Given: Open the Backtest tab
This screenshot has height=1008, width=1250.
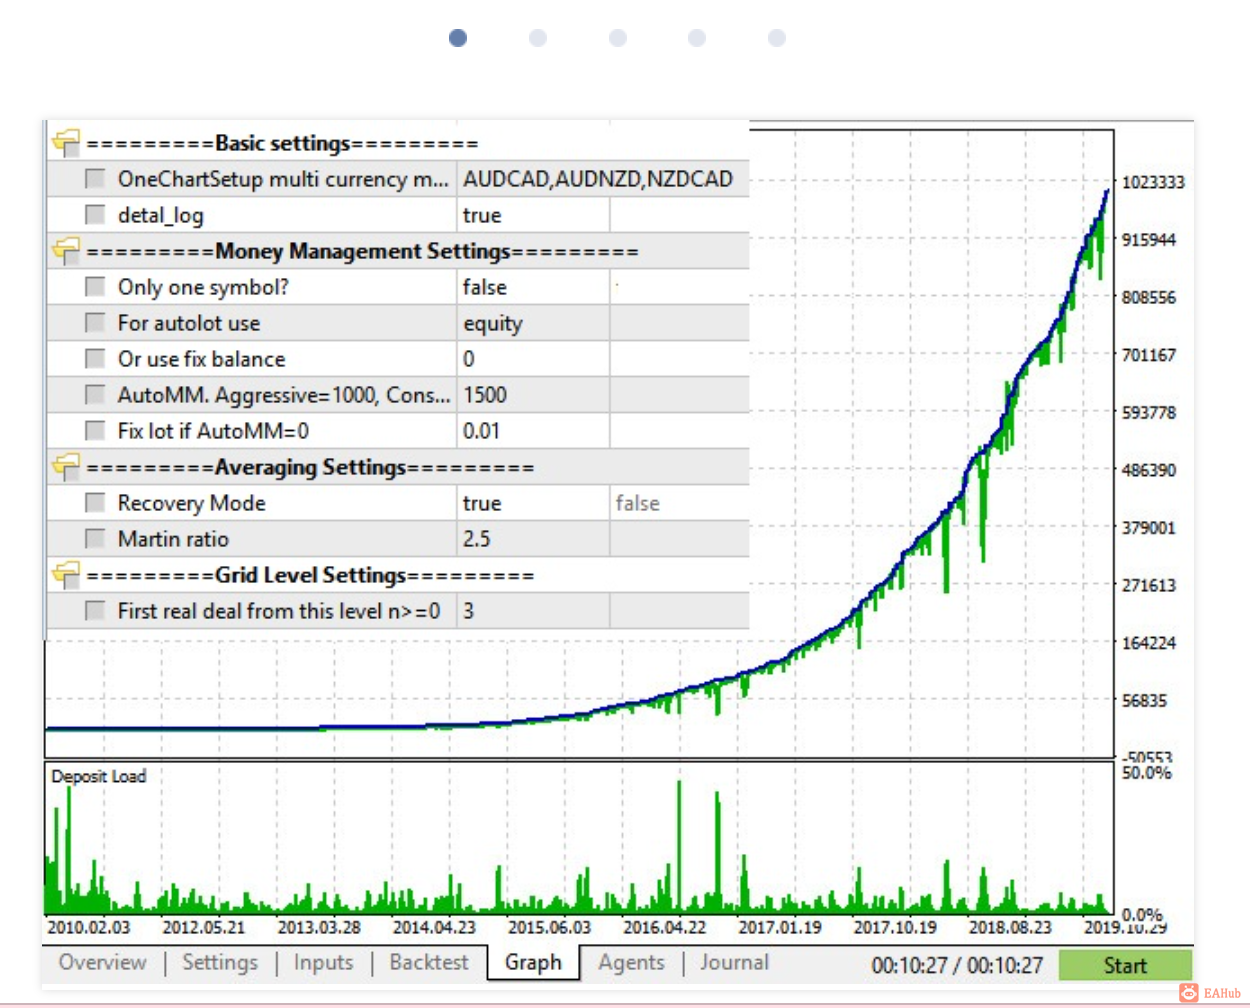Looking at the screenshot, I should [x=429, y=962].
